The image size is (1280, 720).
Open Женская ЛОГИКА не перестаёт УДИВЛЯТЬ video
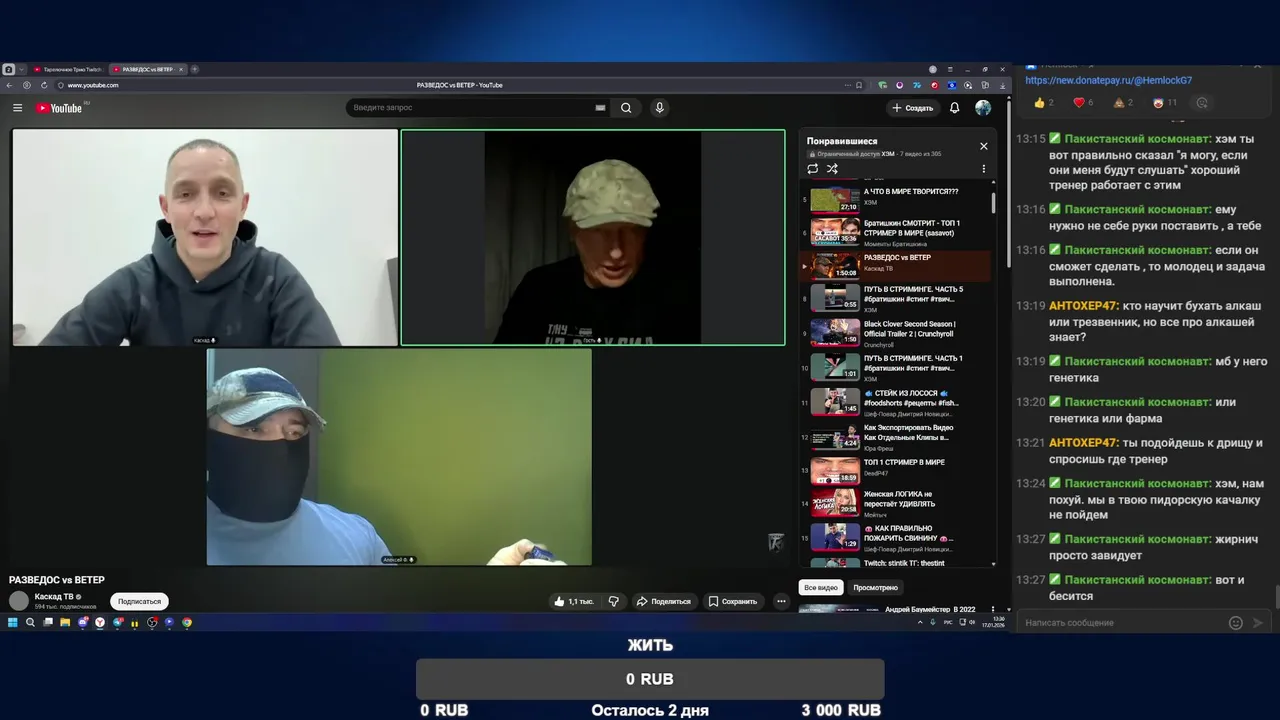897,504
